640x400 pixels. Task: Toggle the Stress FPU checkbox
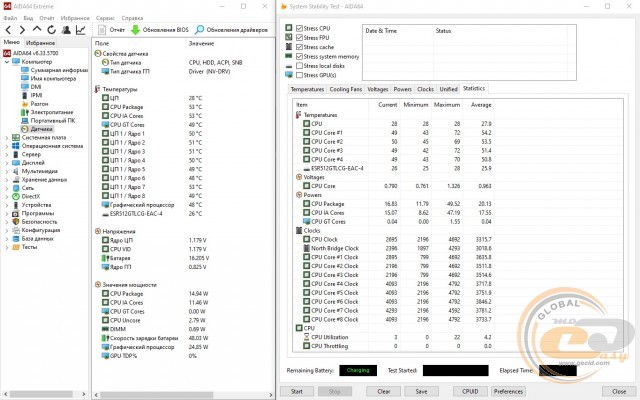pyautogui.click(x=299, y=38)
